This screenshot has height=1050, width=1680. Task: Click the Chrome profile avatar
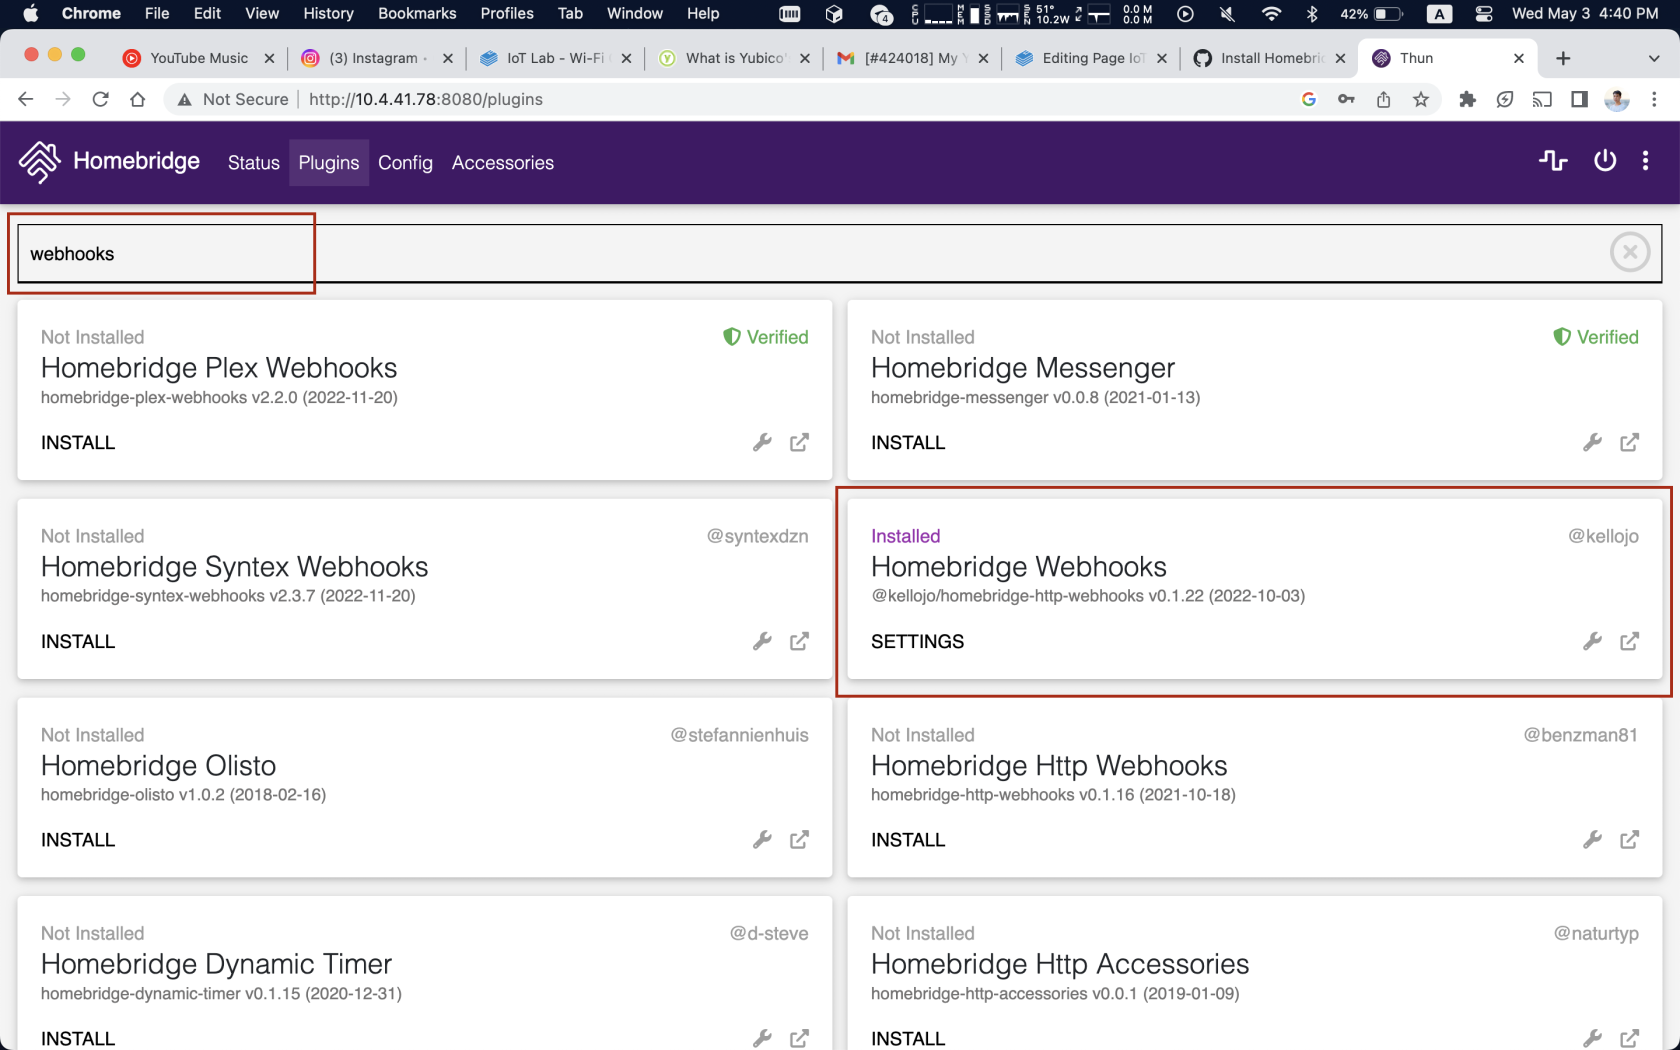1617,99
